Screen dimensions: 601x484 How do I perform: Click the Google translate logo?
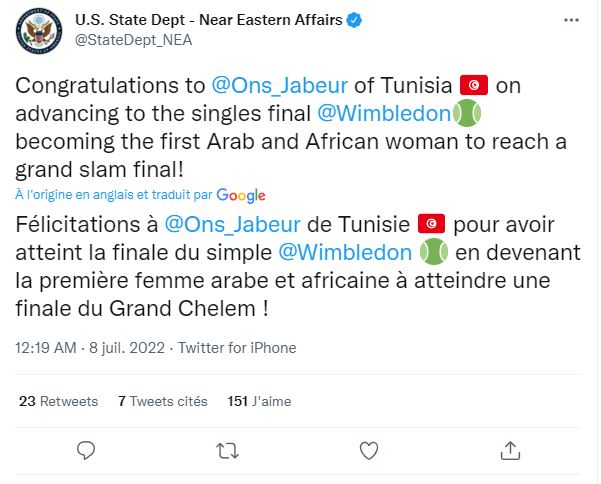(x=240, y=195)
